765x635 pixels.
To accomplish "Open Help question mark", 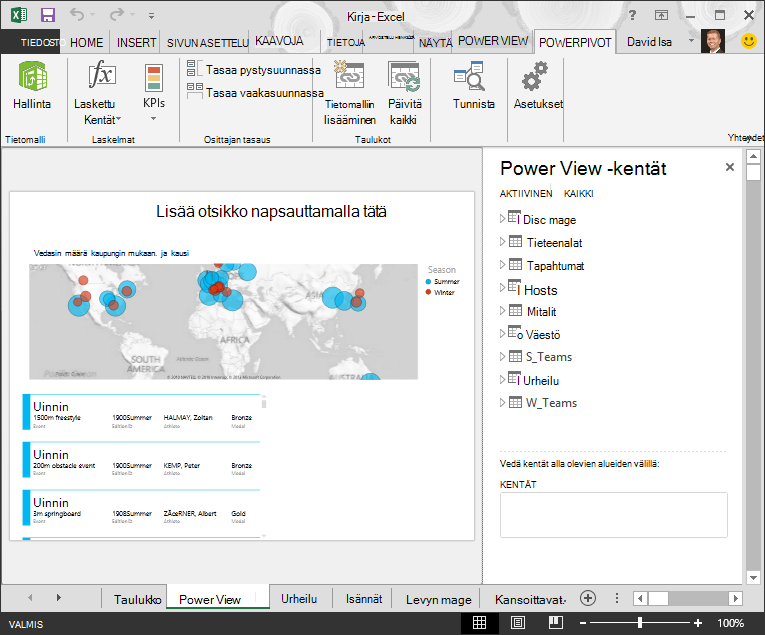I will 632,15.
